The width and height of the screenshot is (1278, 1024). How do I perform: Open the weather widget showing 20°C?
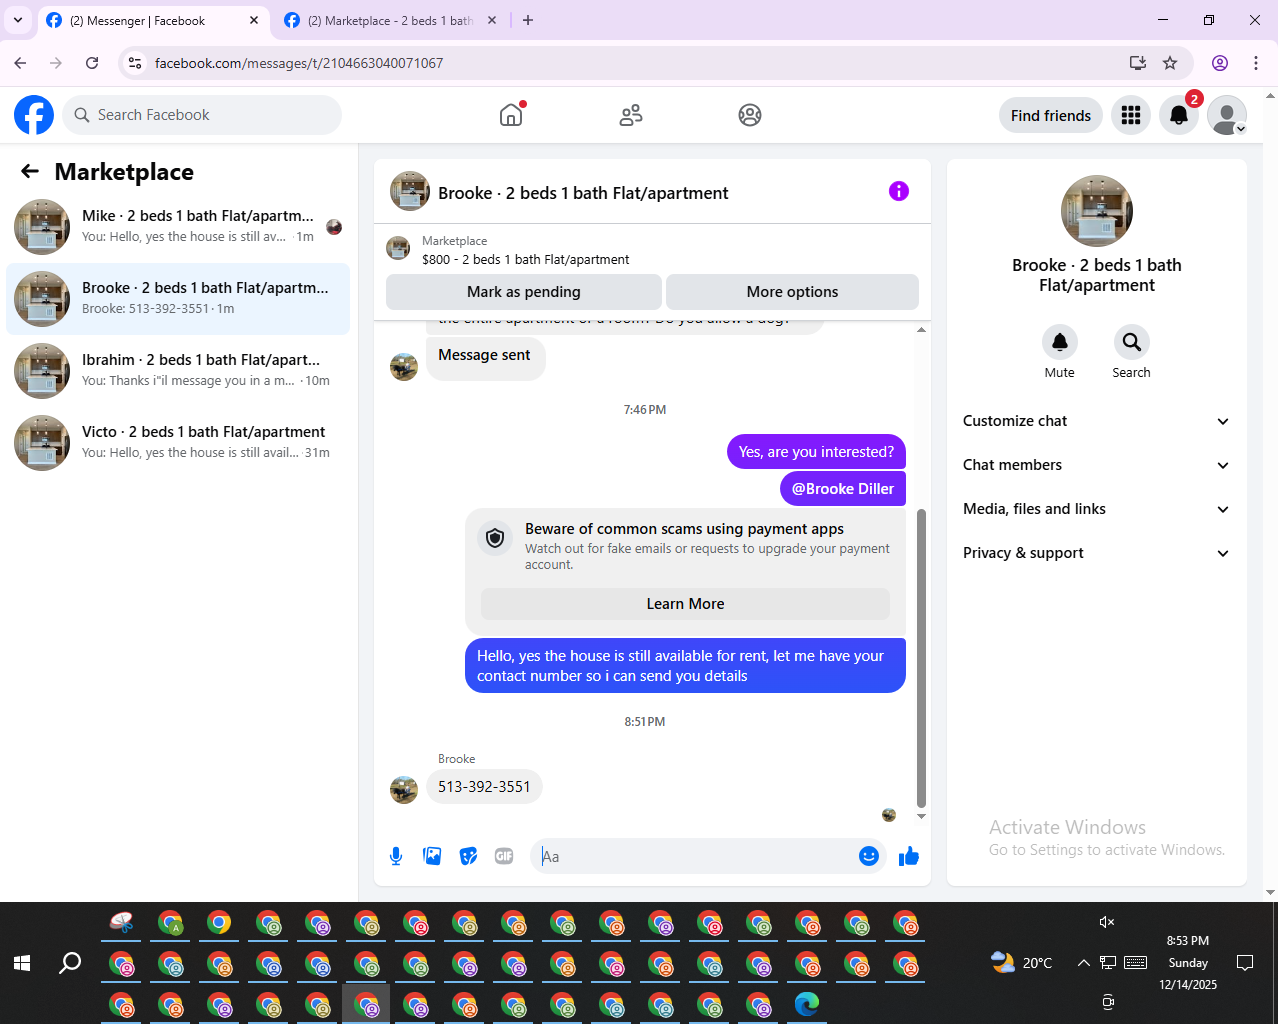pos(1021,963)
